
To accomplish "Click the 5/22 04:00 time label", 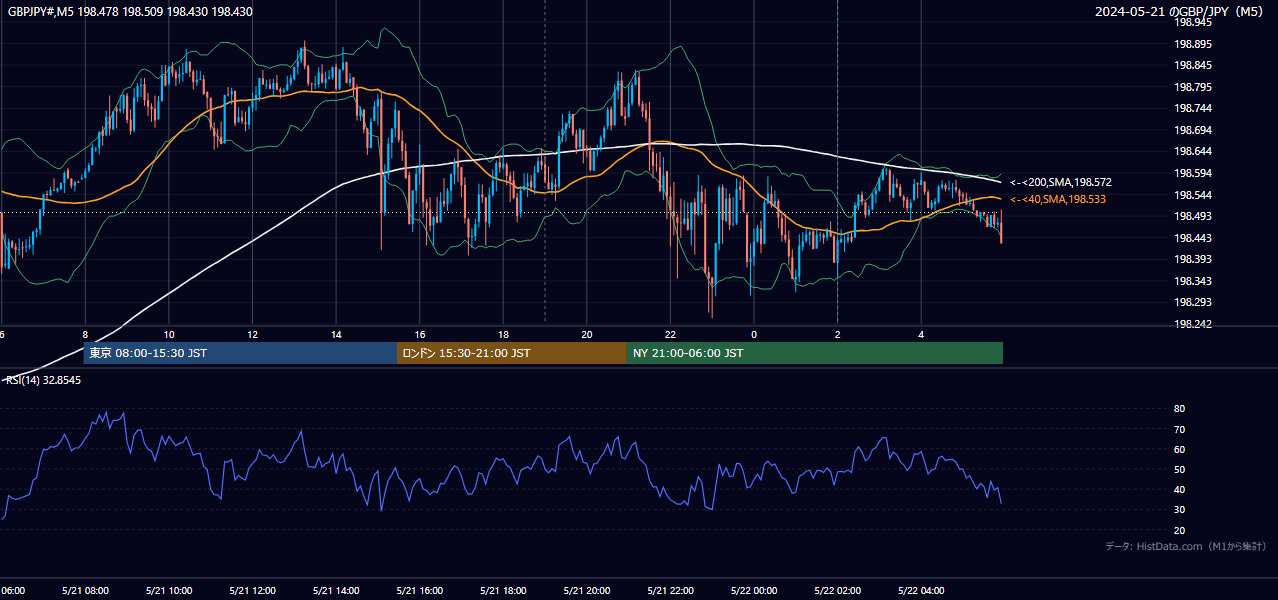I will coord(921,591).
